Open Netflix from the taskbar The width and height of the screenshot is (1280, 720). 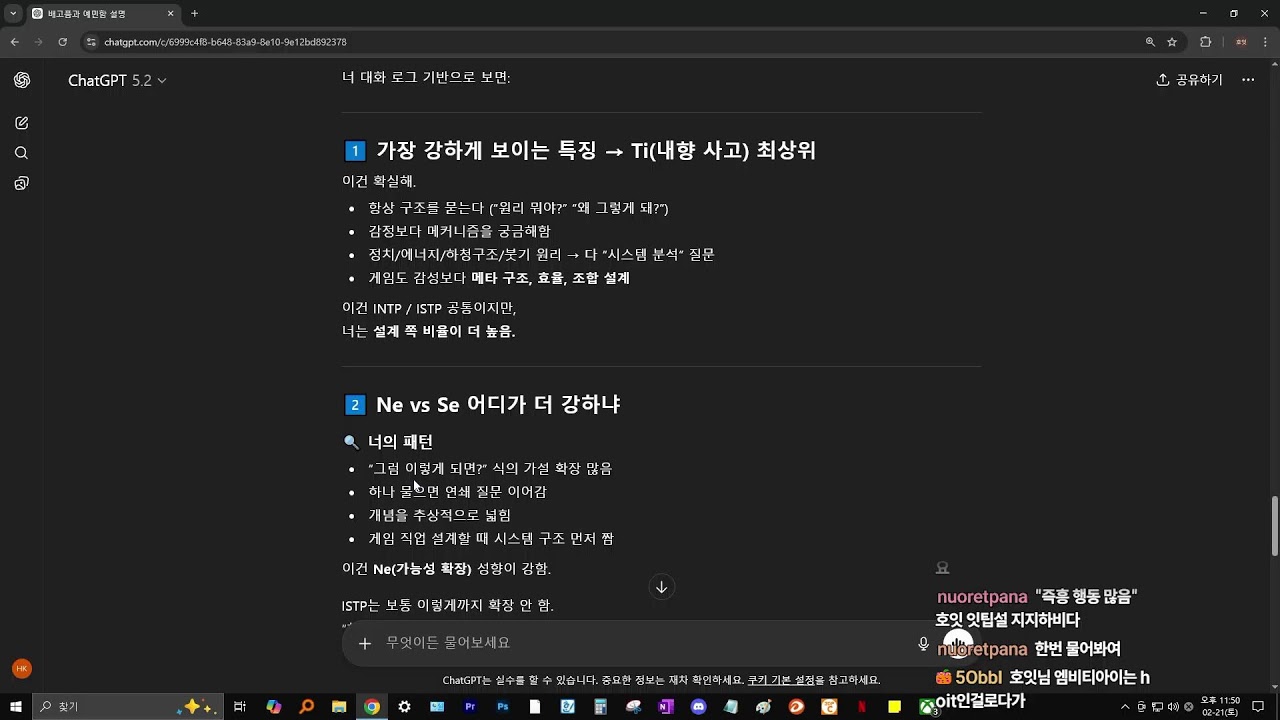tap(862, 707)
